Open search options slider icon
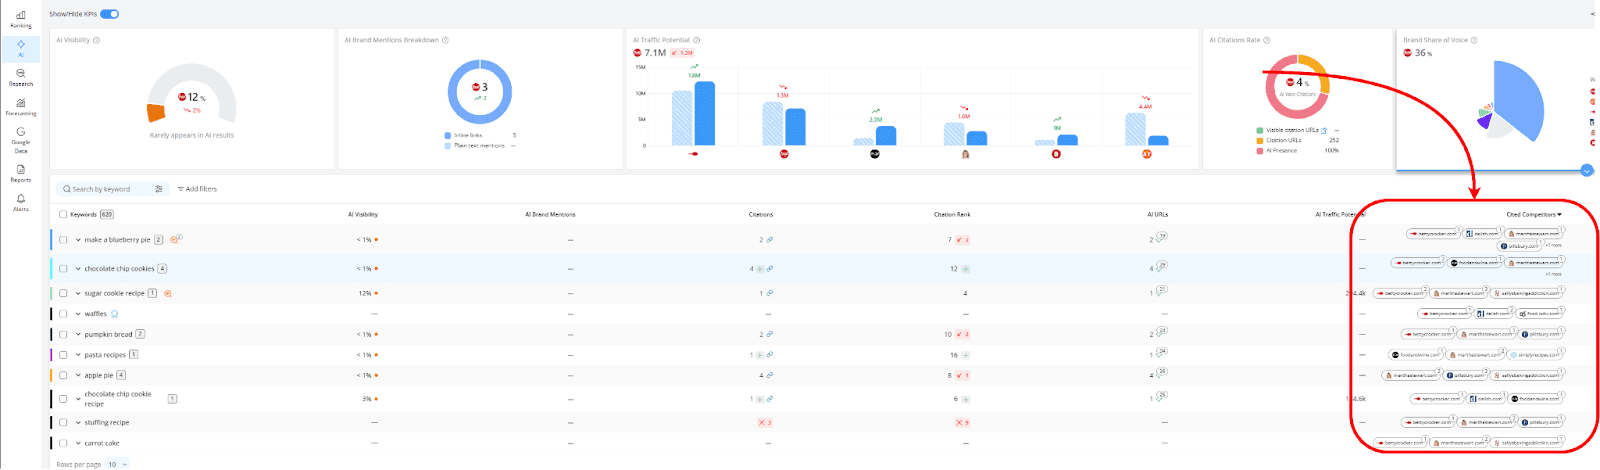 click(159, 189)
